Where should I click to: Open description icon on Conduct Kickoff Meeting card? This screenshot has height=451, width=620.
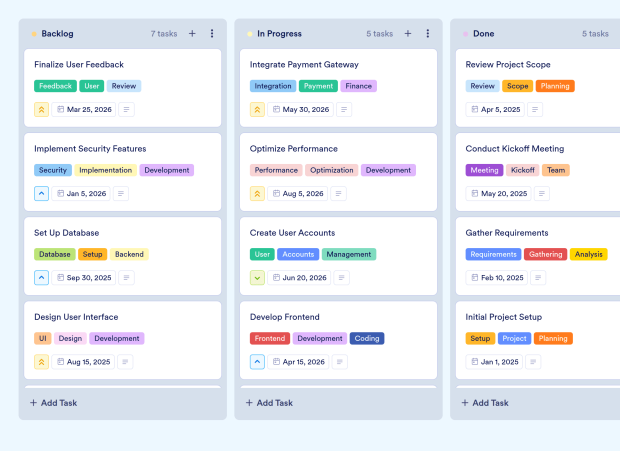(542, 194)
